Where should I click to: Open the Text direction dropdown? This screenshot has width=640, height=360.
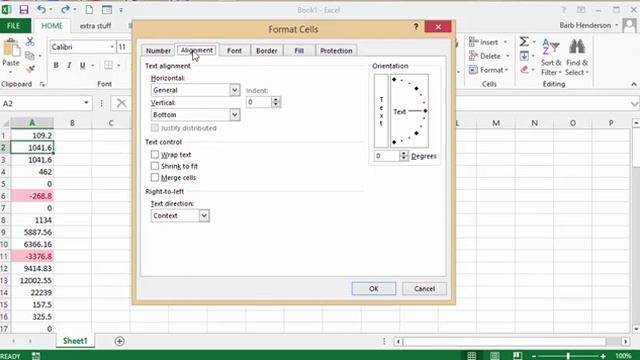tap(204, 216)
